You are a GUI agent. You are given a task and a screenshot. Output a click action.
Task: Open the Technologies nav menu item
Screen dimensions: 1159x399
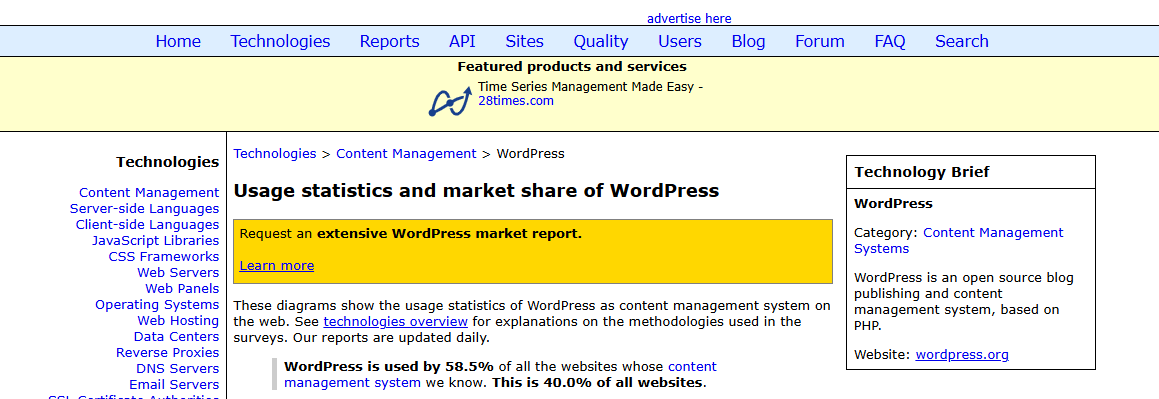click(280, 41)
